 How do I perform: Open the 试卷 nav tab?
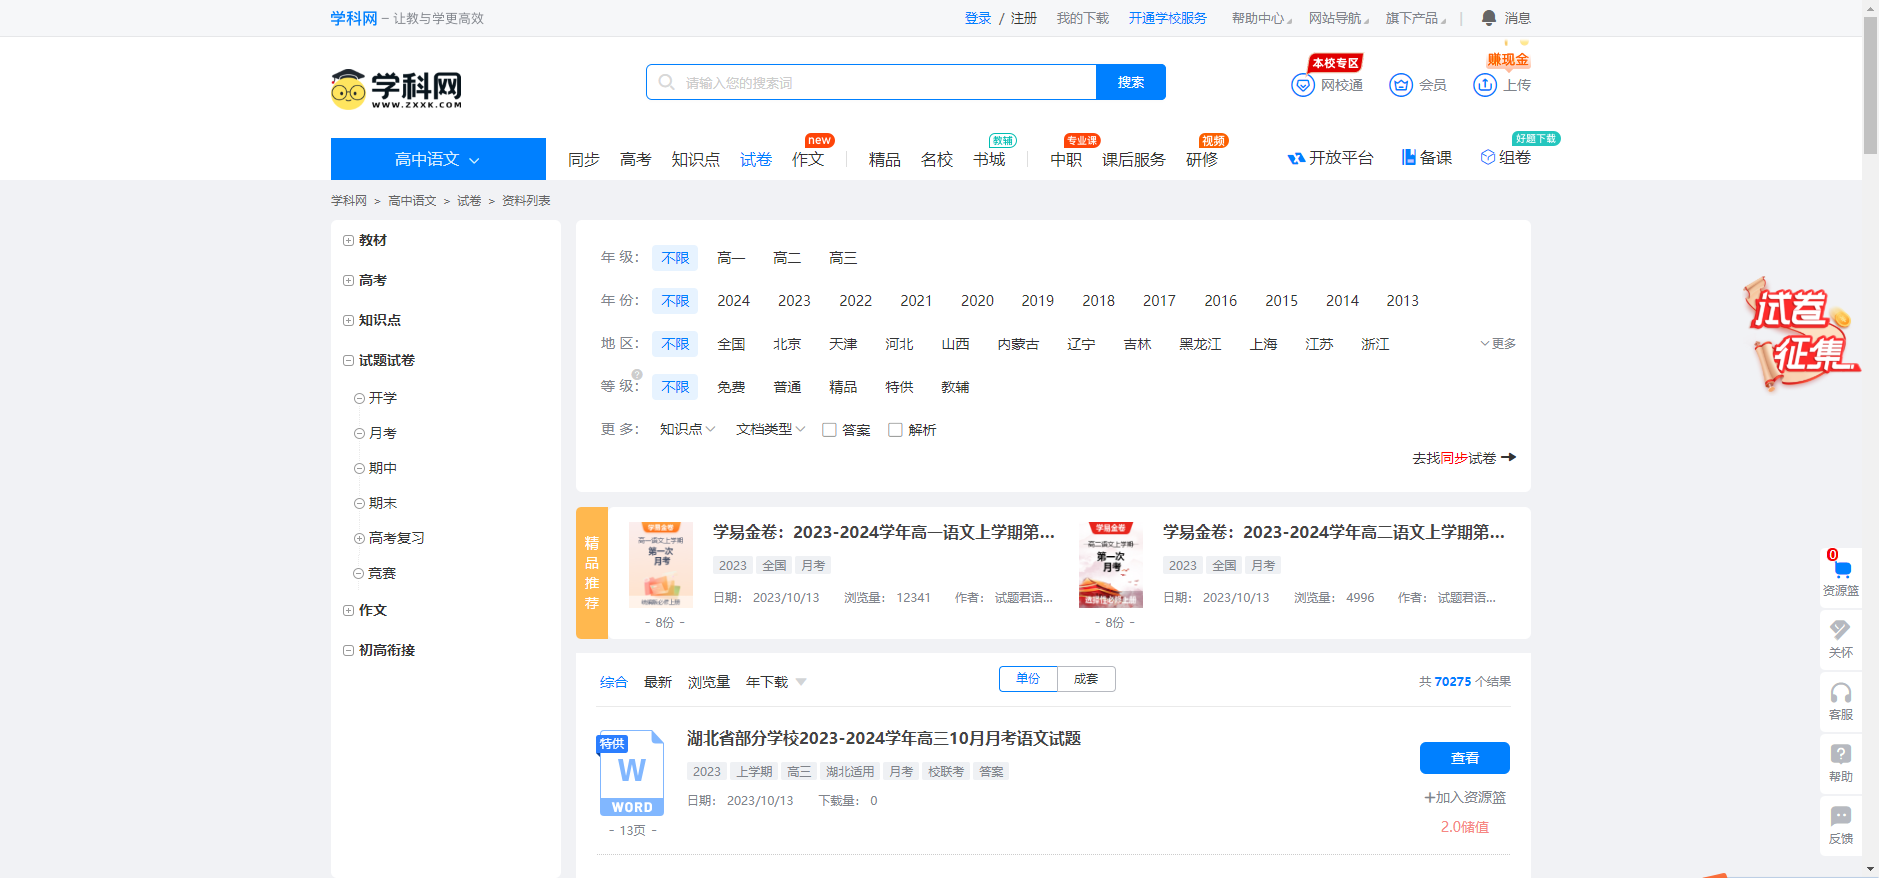[x=756, y=160]
